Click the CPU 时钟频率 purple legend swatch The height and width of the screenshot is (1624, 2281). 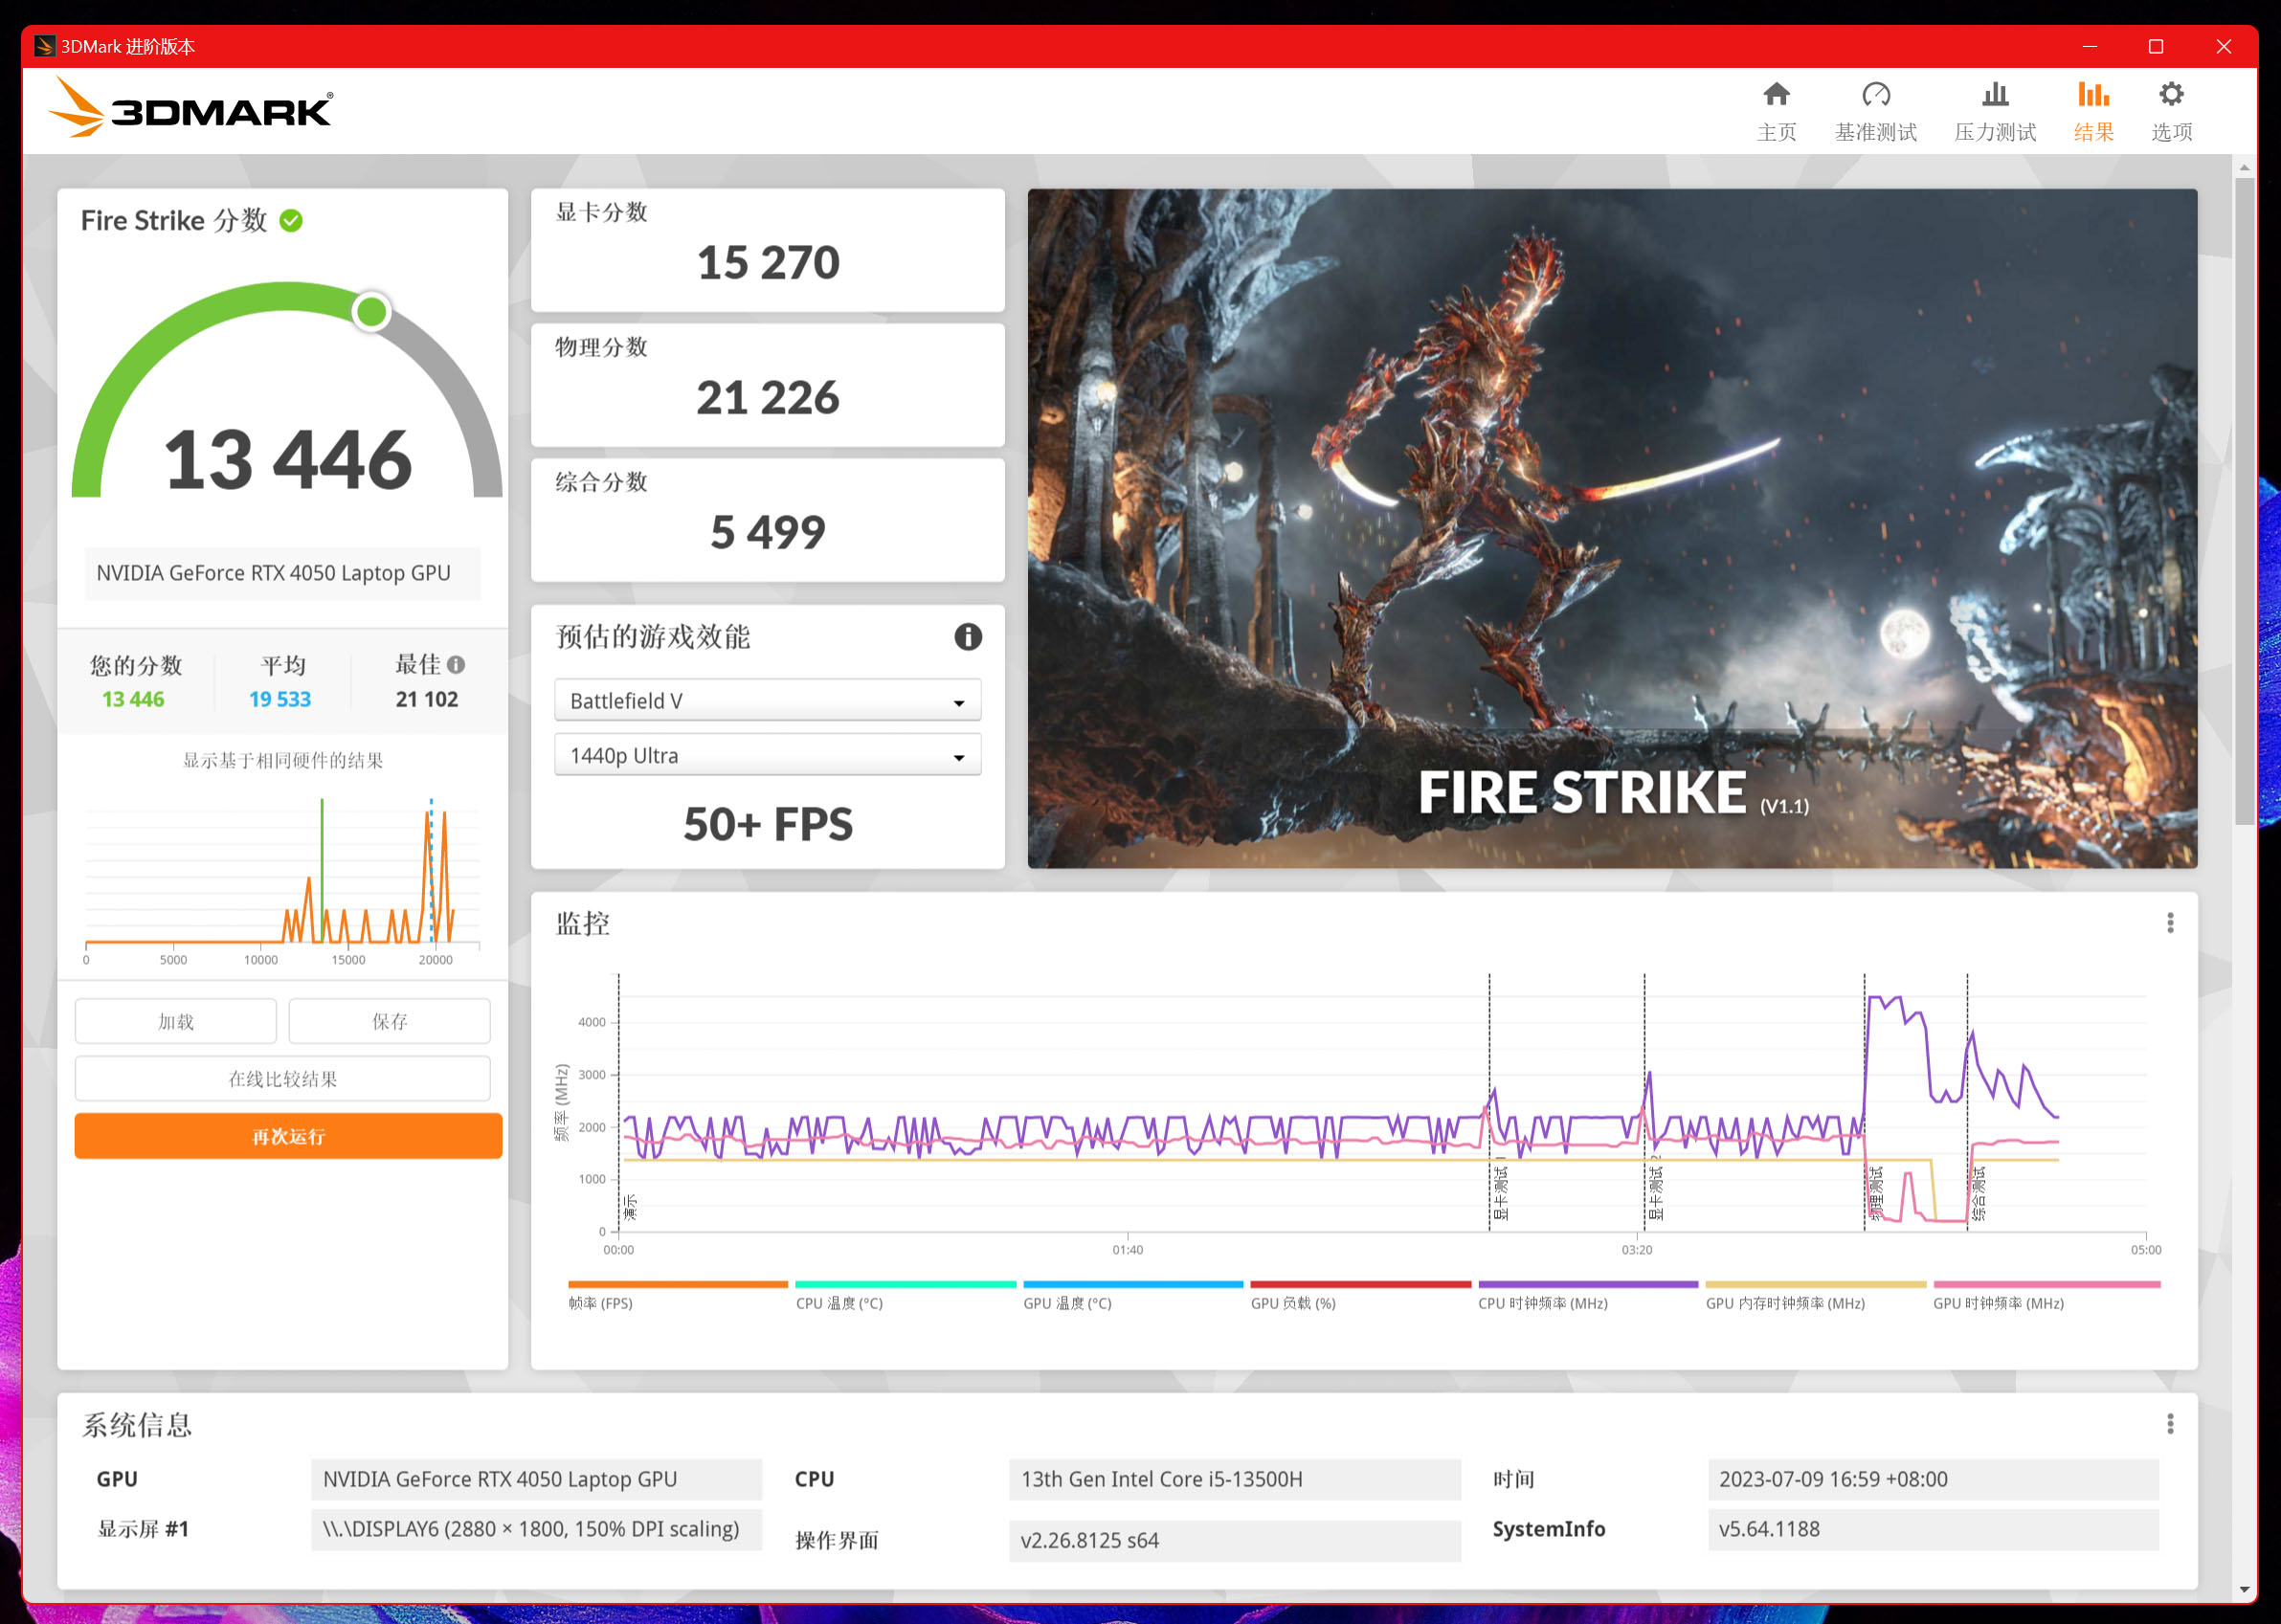(x=1587, y=1284)
